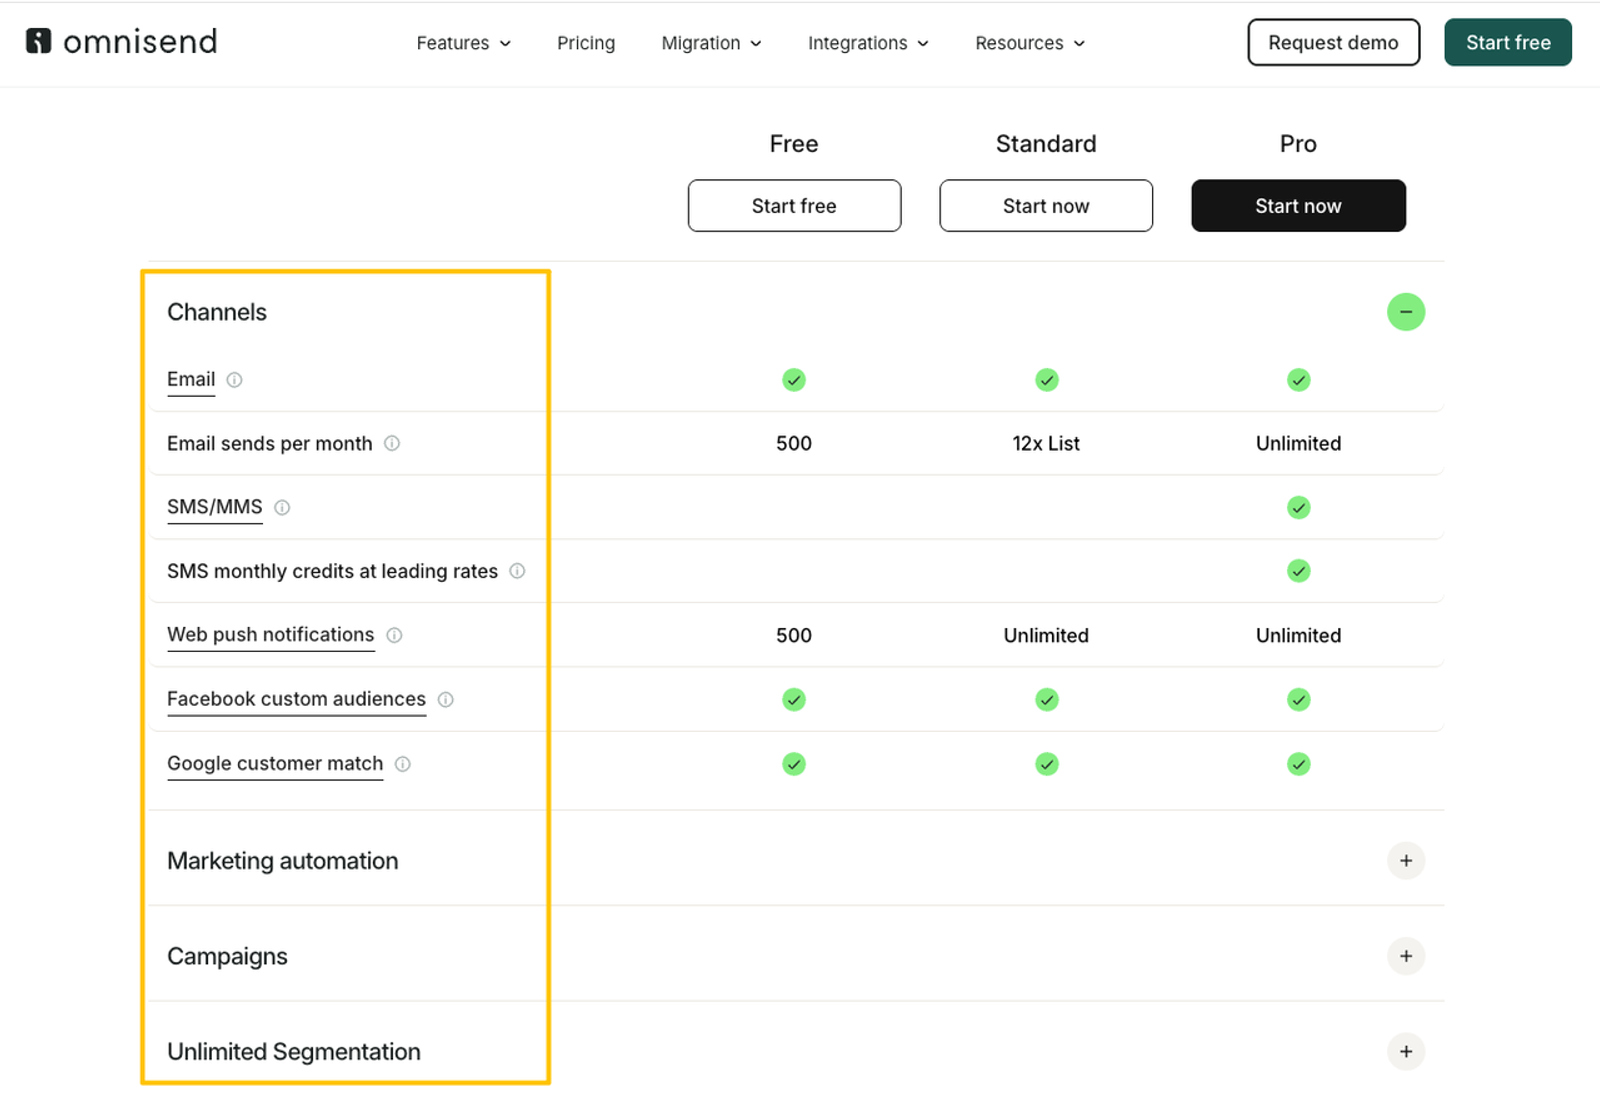Click 'Email sends per month' label
Screen dimensions: 1600x1094
click(x=270, y=443)
